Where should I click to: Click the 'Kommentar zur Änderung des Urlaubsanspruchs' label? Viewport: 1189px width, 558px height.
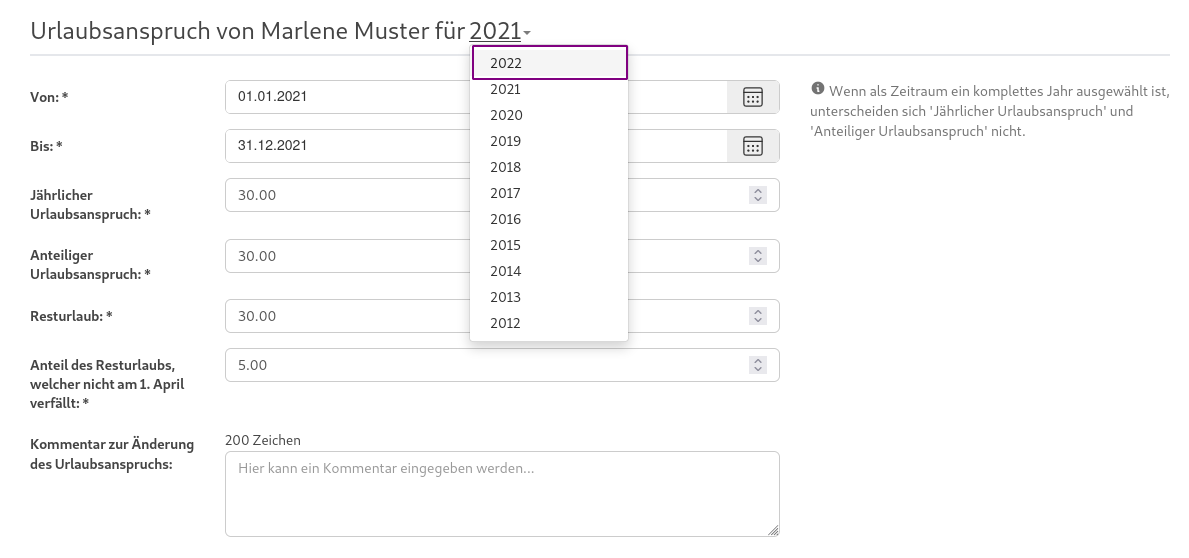point(112,454)
